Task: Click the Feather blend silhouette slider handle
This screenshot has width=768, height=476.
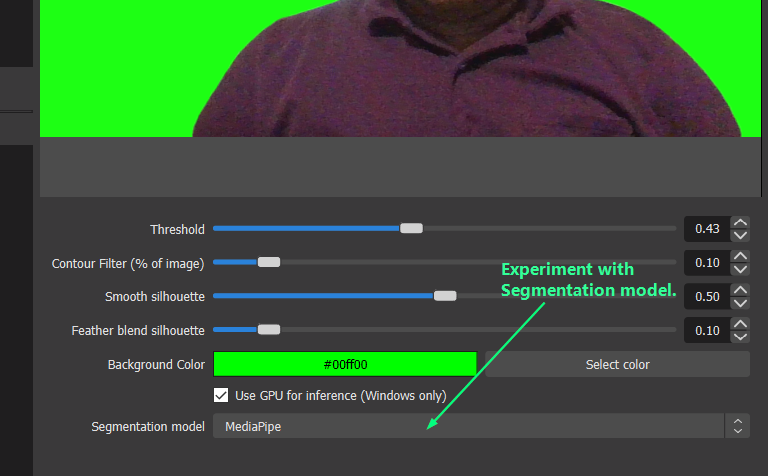Action: point(268,330)
